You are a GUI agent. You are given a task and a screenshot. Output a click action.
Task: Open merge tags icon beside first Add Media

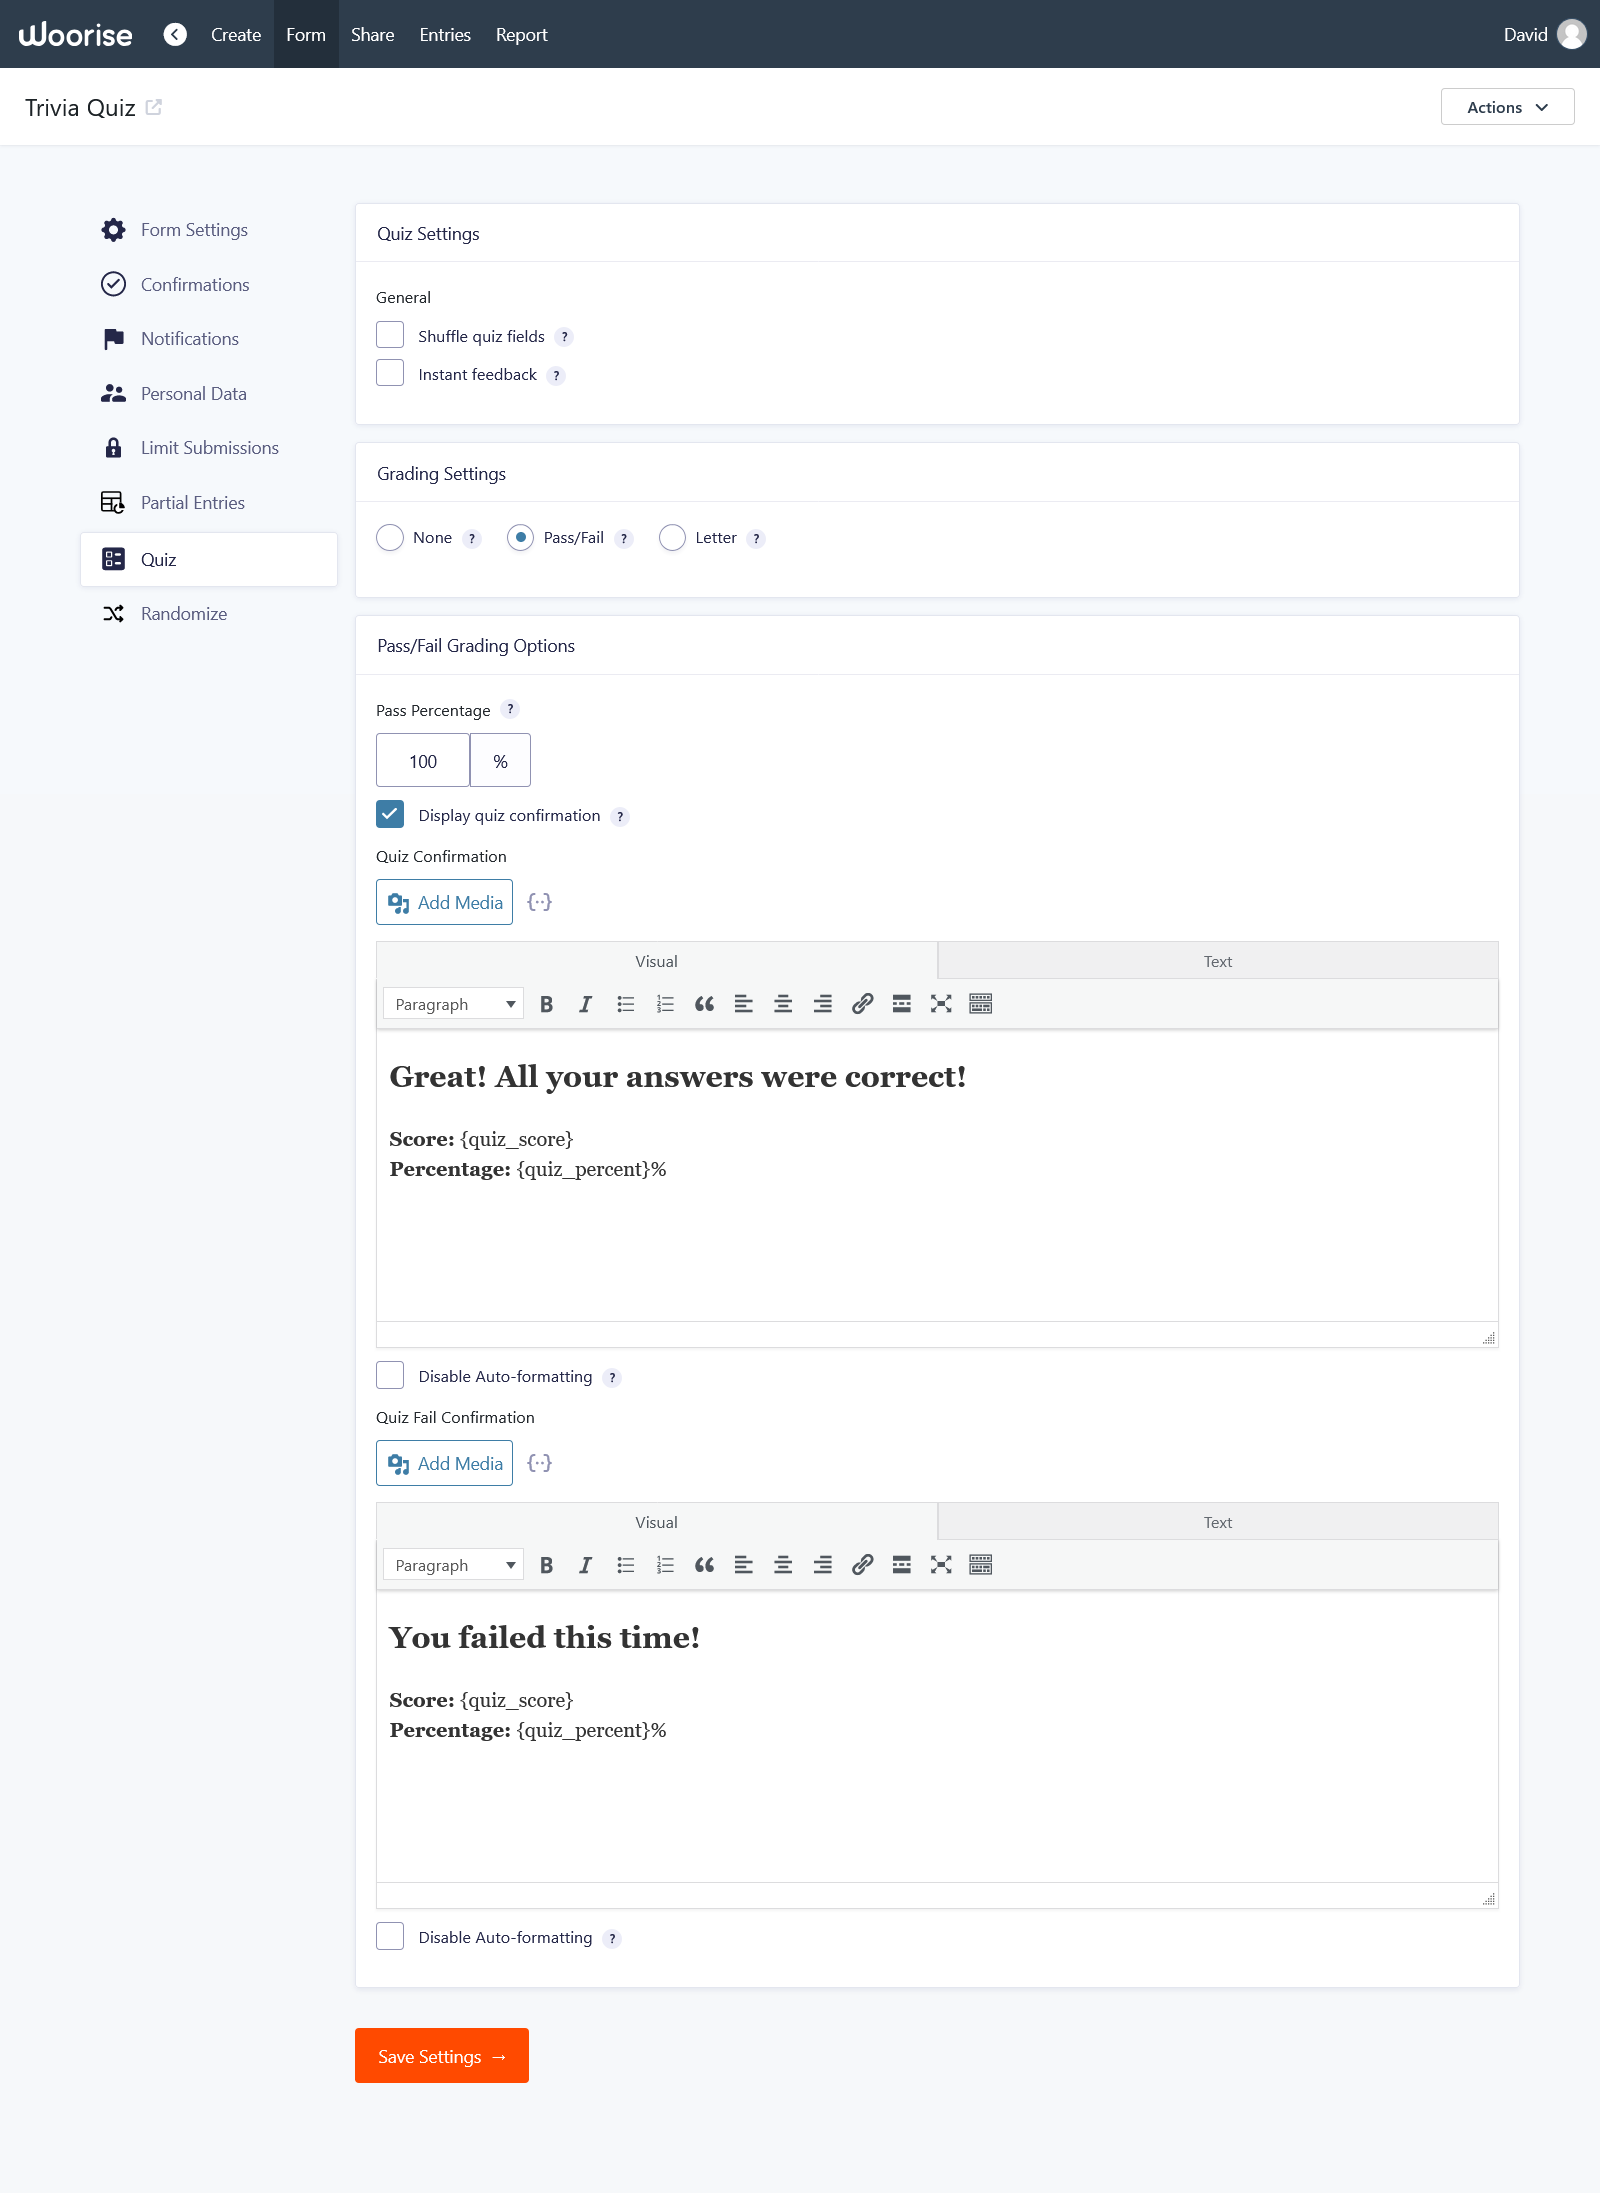[540, 902]
